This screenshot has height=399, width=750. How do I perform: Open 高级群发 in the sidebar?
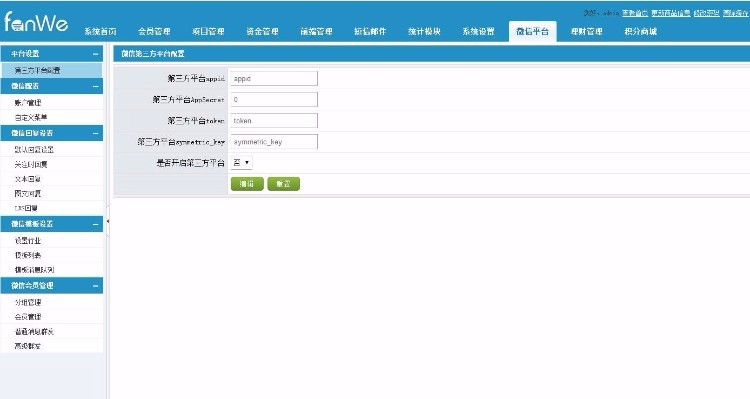tap(28, 346)
